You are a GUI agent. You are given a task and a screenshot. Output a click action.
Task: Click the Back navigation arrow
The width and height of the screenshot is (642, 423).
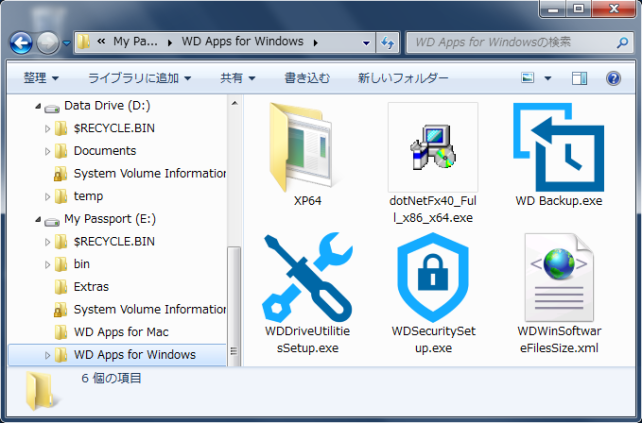[x=21, y=43]
